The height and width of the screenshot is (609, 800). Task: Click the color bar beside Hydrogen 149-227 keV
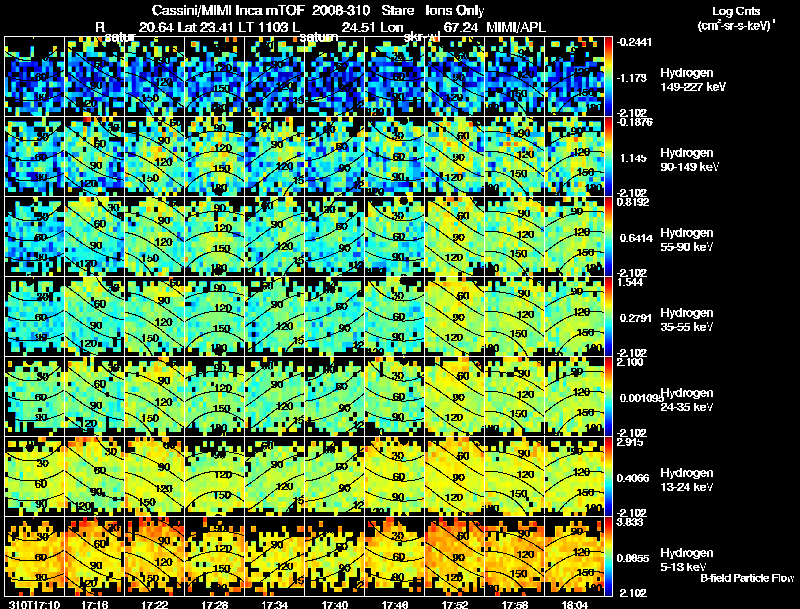(608, 77)
